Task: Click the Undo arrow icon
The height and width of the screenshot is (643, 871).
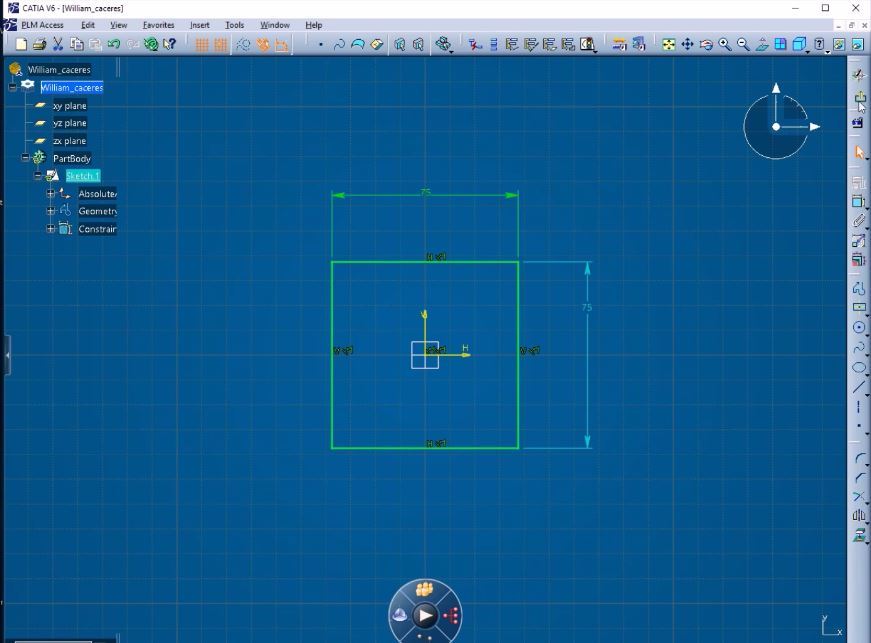Action: click(x=113, y=44)
